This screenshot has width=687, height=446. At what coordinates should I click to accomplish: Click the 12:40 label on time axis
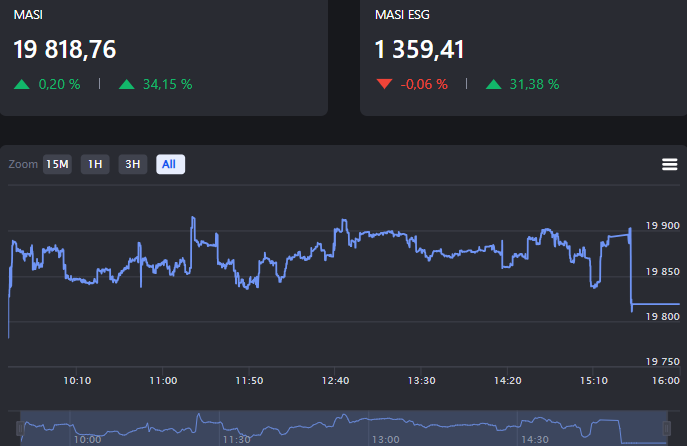335,381
